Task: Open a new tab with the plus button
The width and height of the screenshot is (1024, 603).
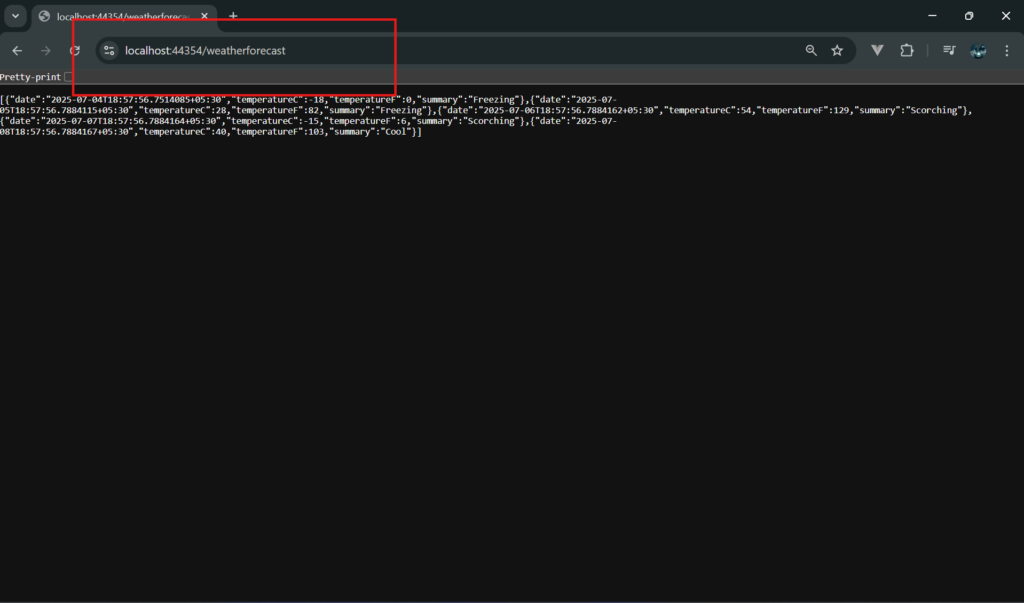Action: coord(233,16)
